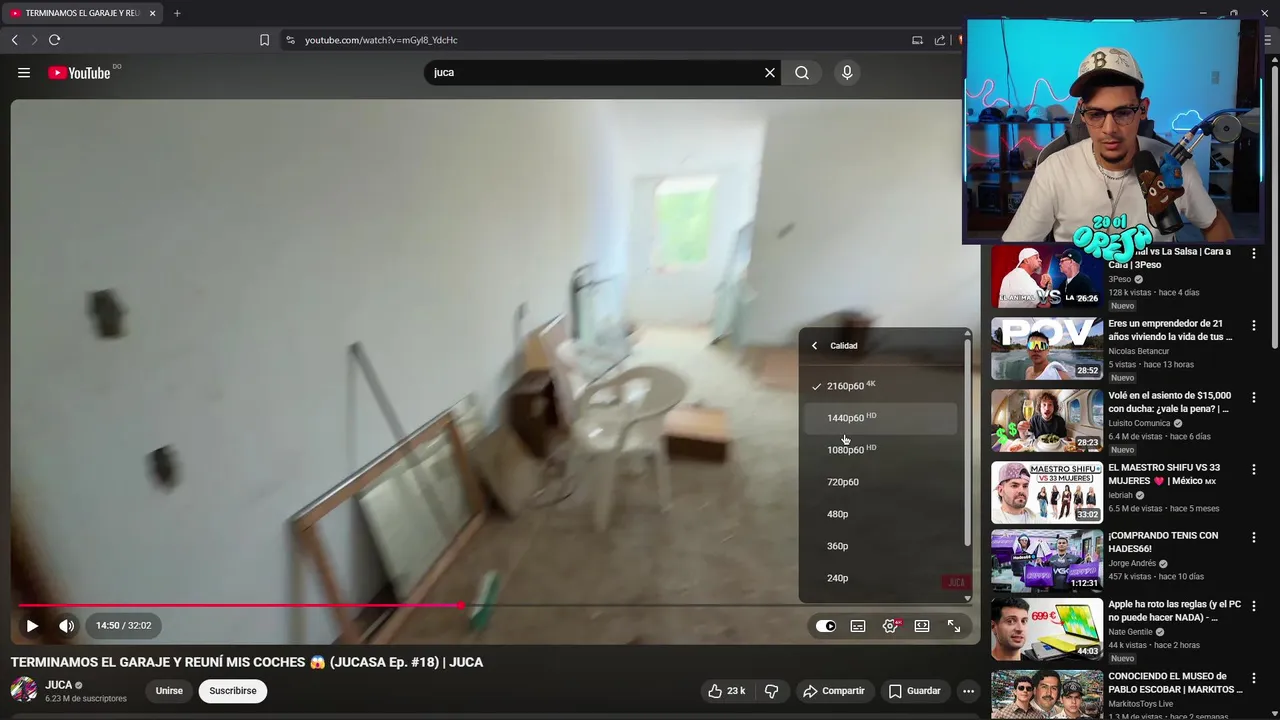Click the Suscribirse button
The image size is (1280, 720).
click(233, 691)
